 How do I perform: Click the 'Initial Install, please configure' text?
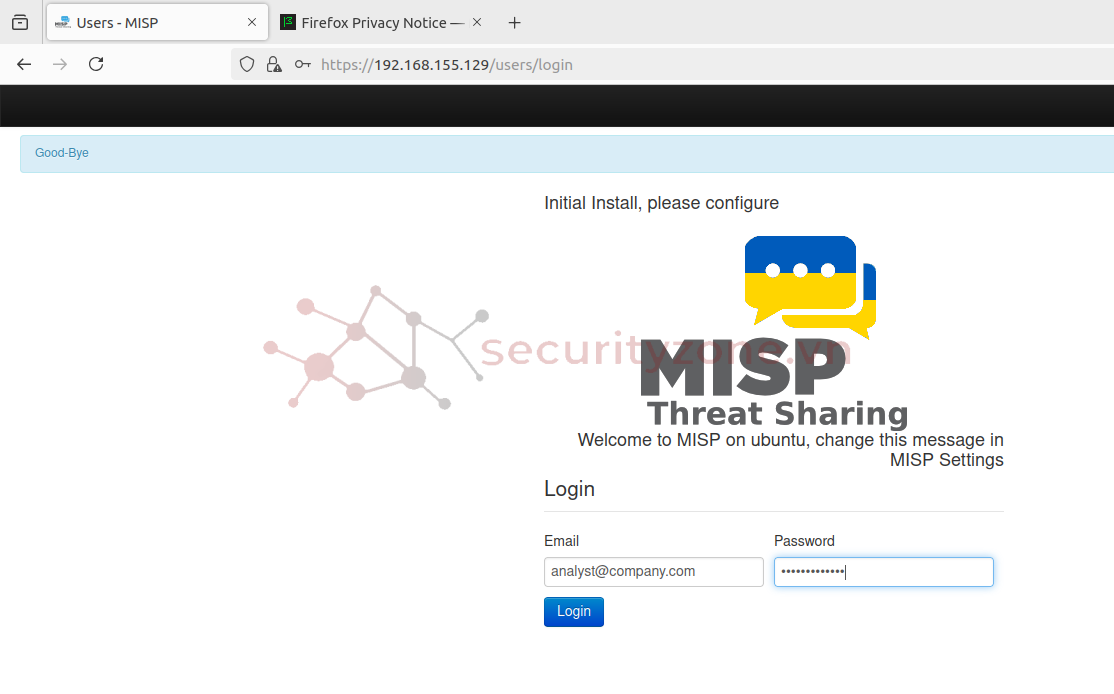[661, 203]
